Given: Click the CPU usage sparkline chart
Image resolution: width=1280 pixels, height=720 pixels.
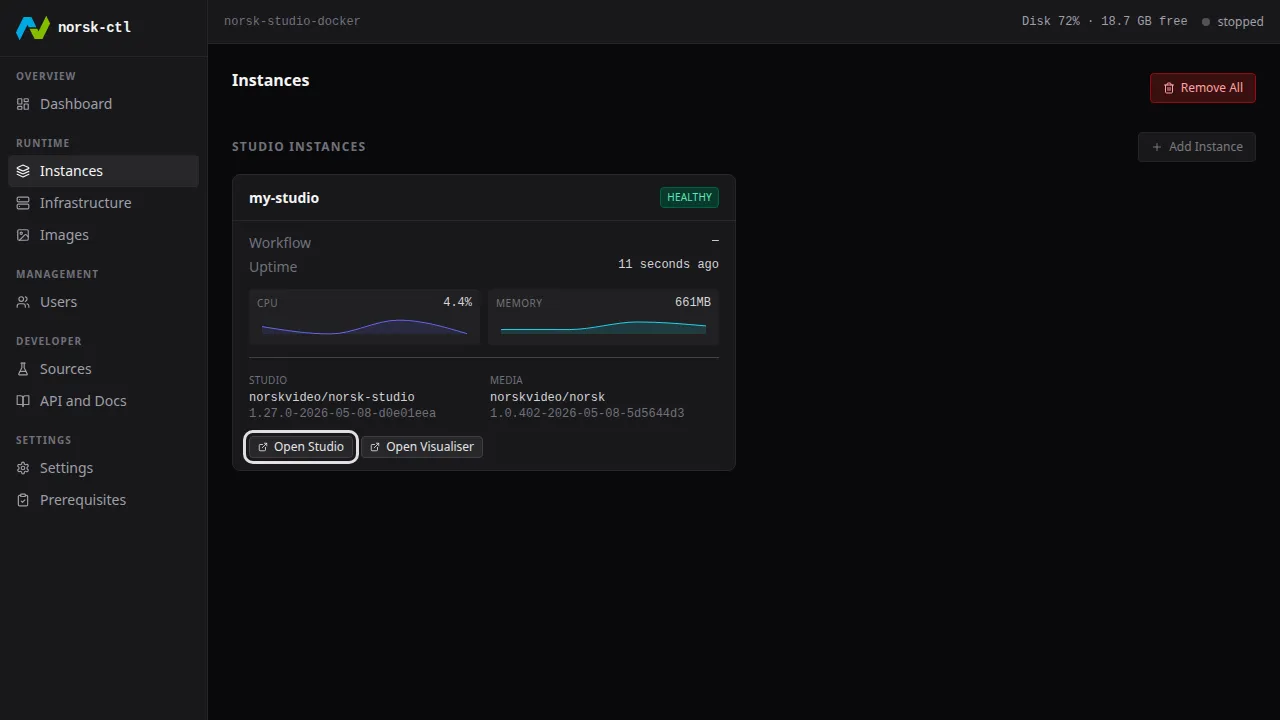Looking at the screenshot, I should [364, 327].
